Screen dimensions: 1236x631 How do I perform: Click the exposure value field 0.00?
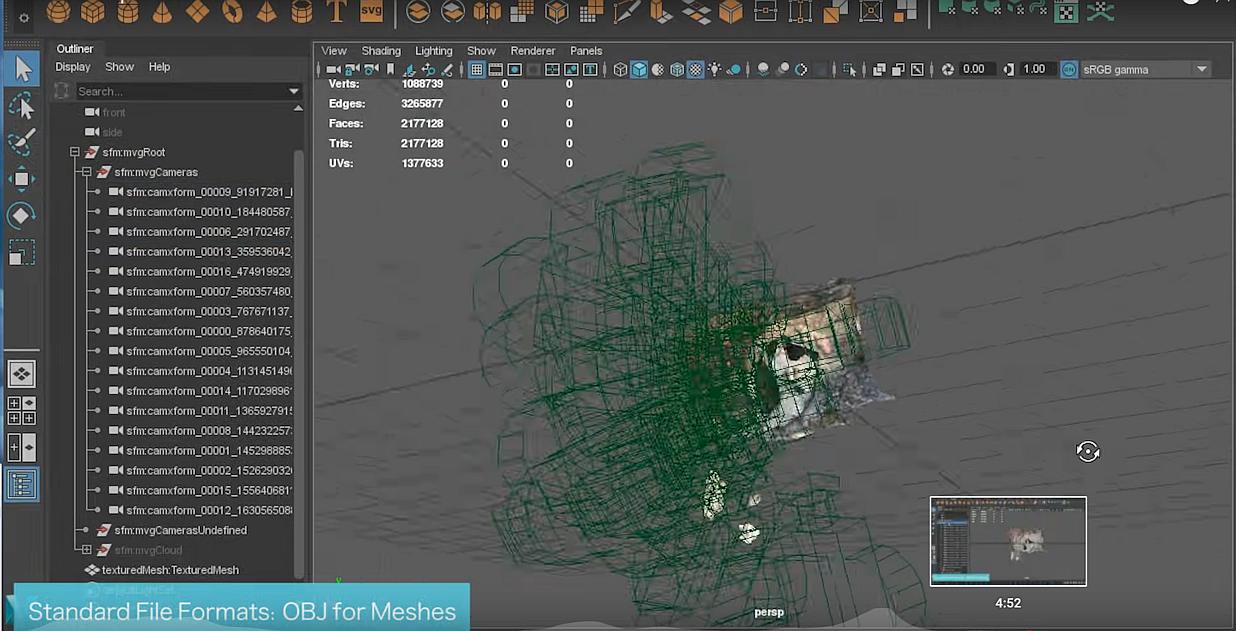pos(975,69)
